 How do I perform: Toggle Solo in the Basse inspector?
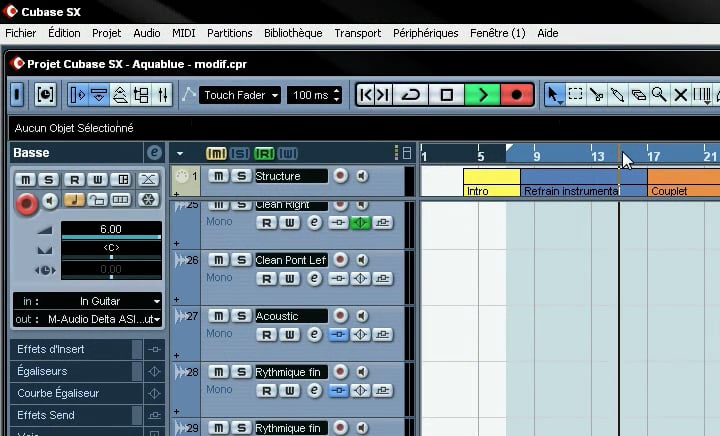click(48, 179)
